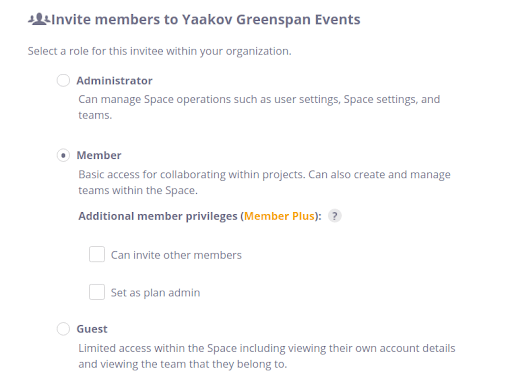Click the Can invite other members label
512x381 pixels.
(x=176, y=255)
